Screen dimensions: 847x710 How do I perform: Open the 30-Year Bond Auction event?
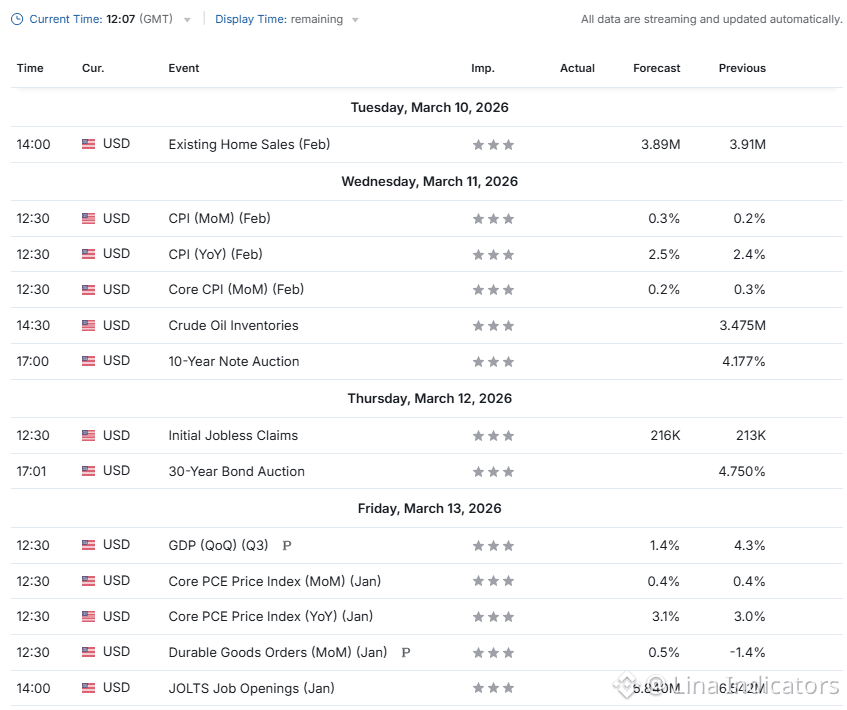237,471
